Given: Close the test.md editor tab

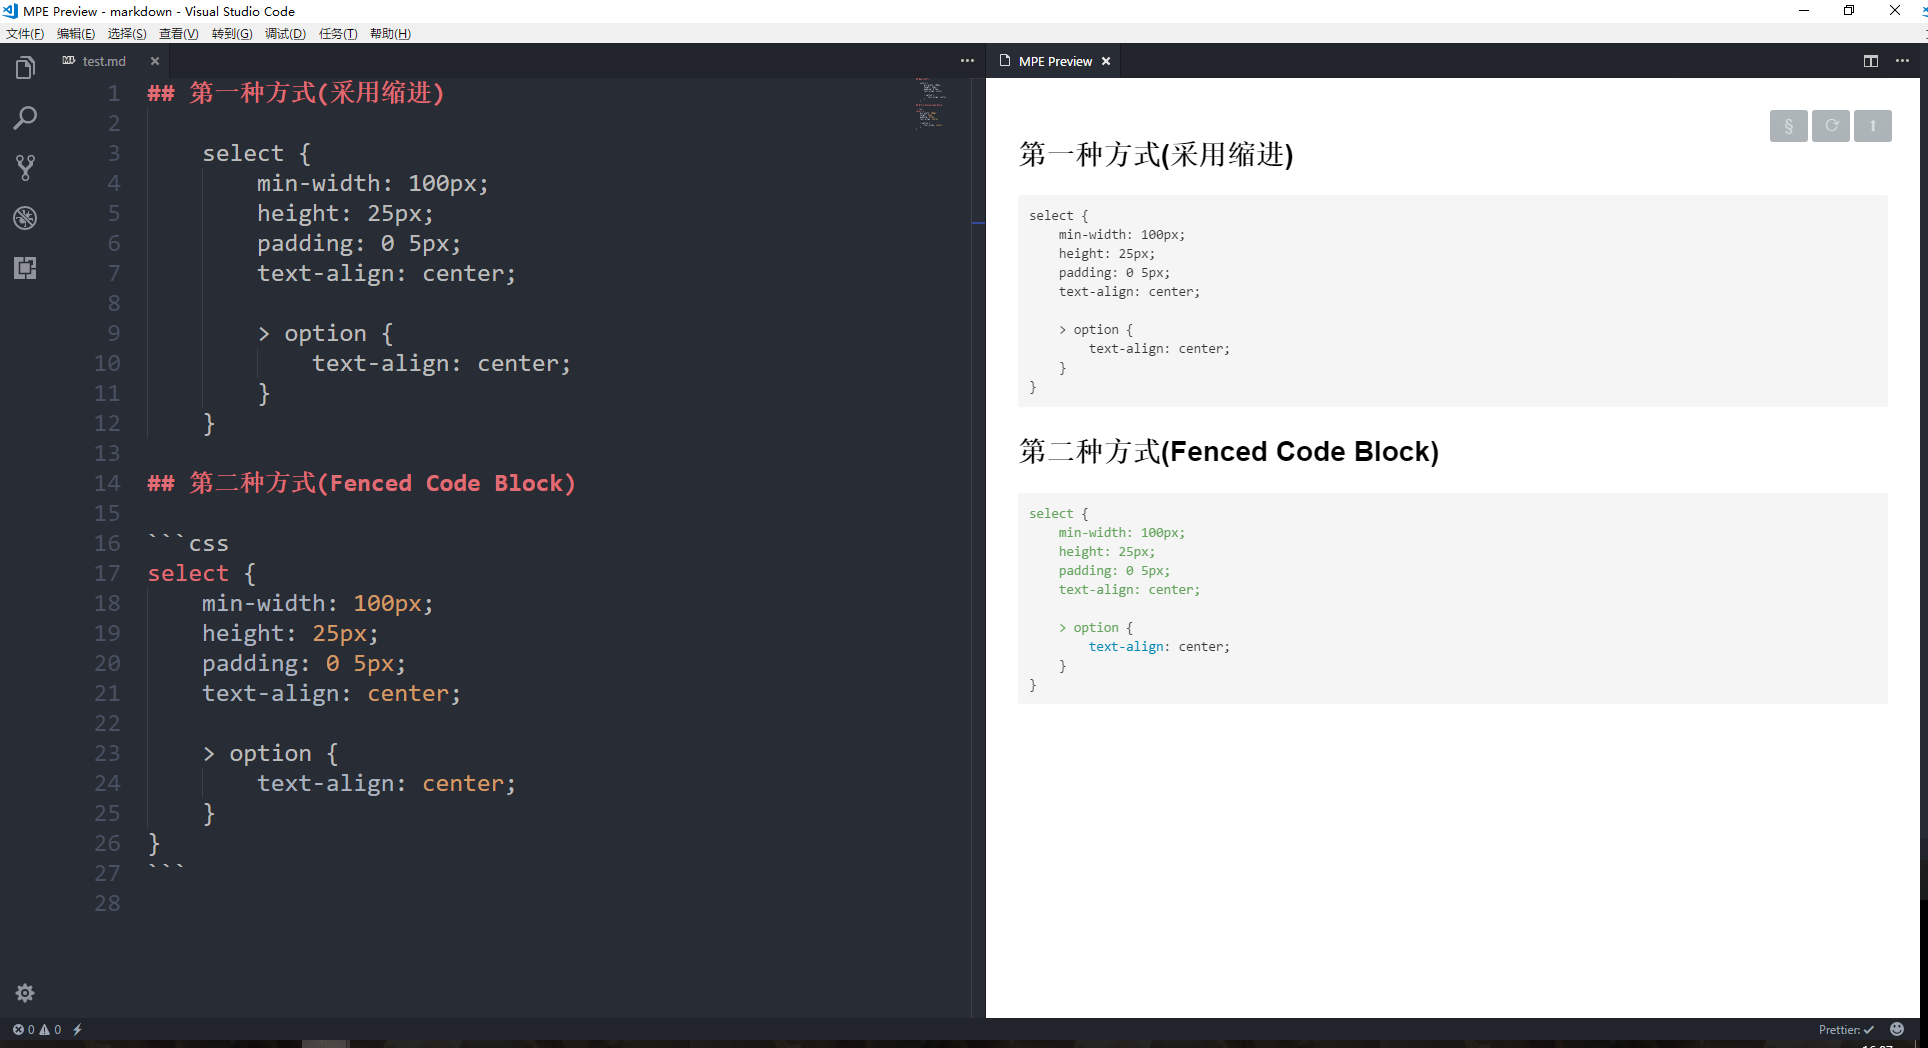Looking at the screenshot, I should pos(155,61).
